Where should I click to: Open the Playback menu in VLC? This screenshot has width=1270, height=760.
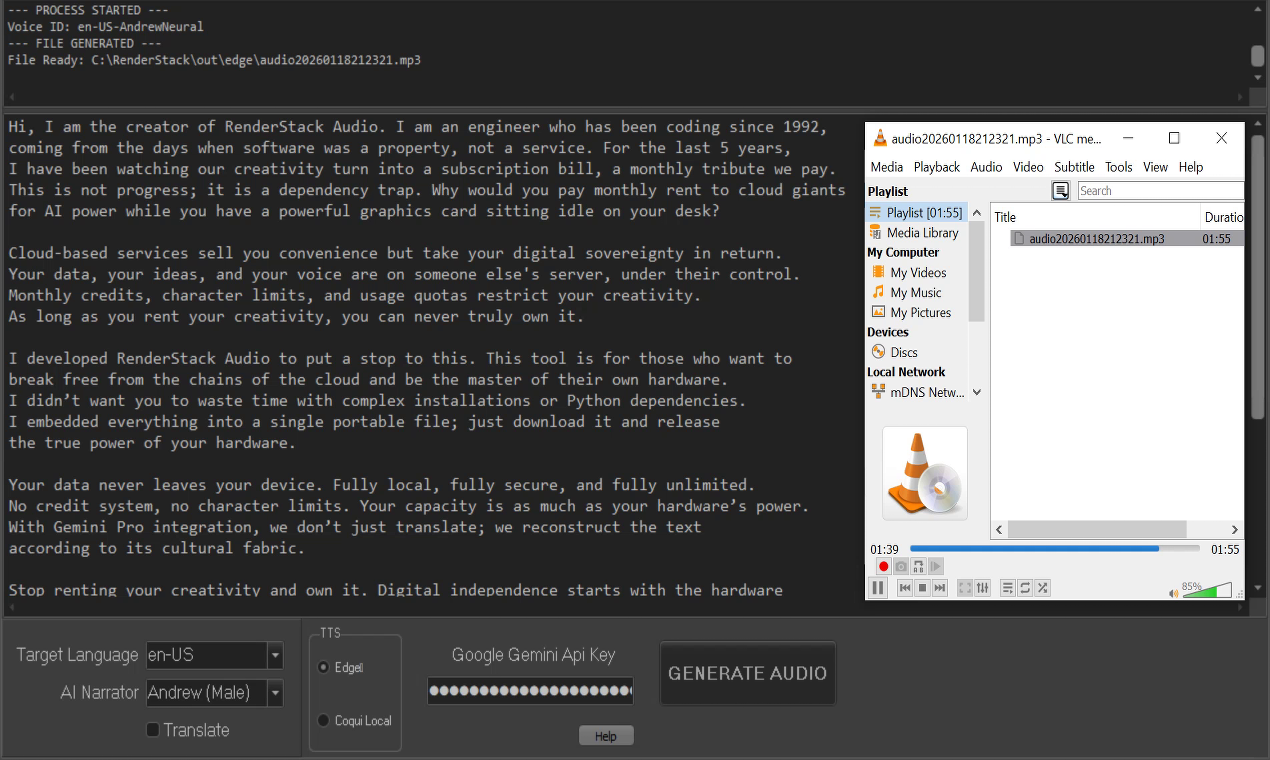936,167
